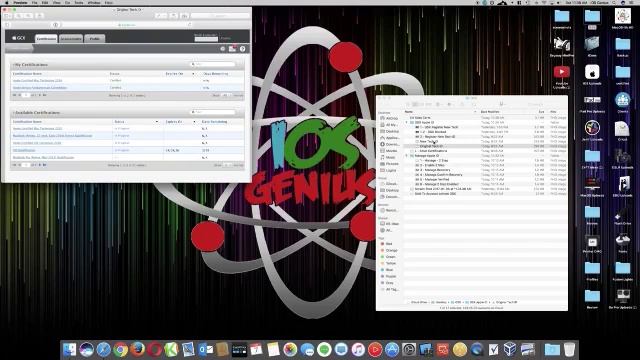Open the mail icon with red badge in GCX

232,49
